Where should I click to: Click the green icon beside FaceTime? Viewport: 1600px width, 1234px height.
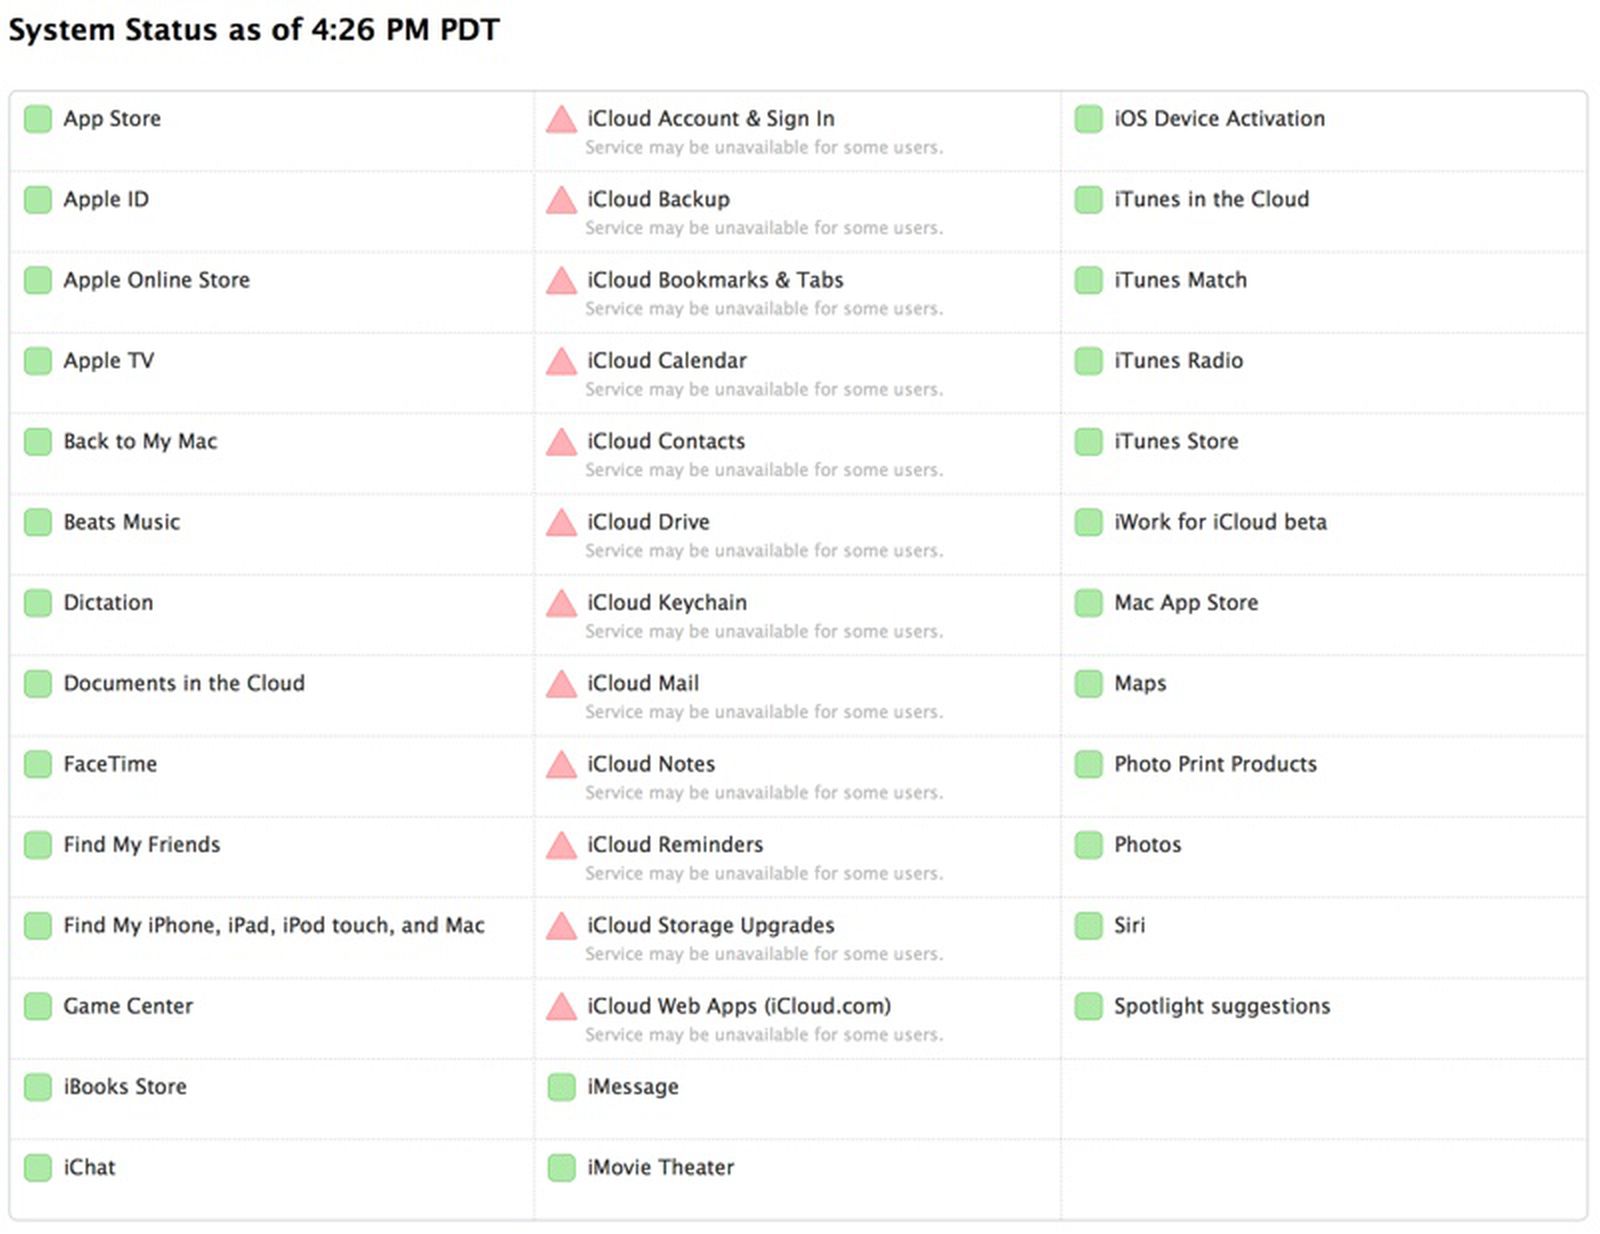click(x=38, y=765)
